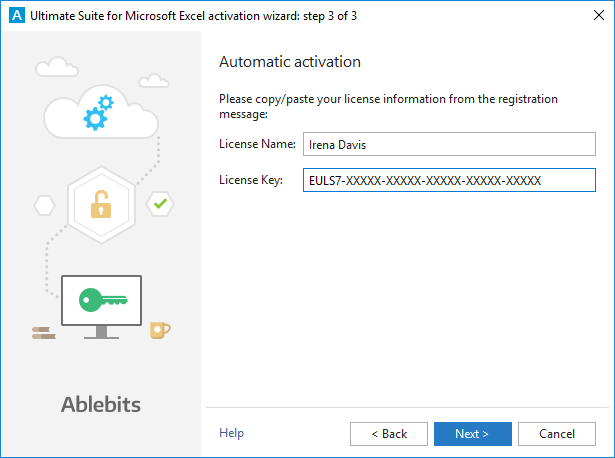Click the Automatic activation heading

pos(290,62)
